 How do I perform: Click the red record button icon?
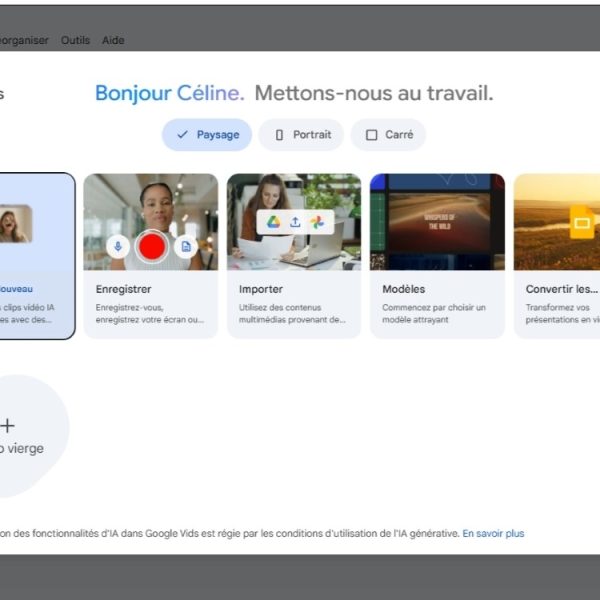pos(152,247)
